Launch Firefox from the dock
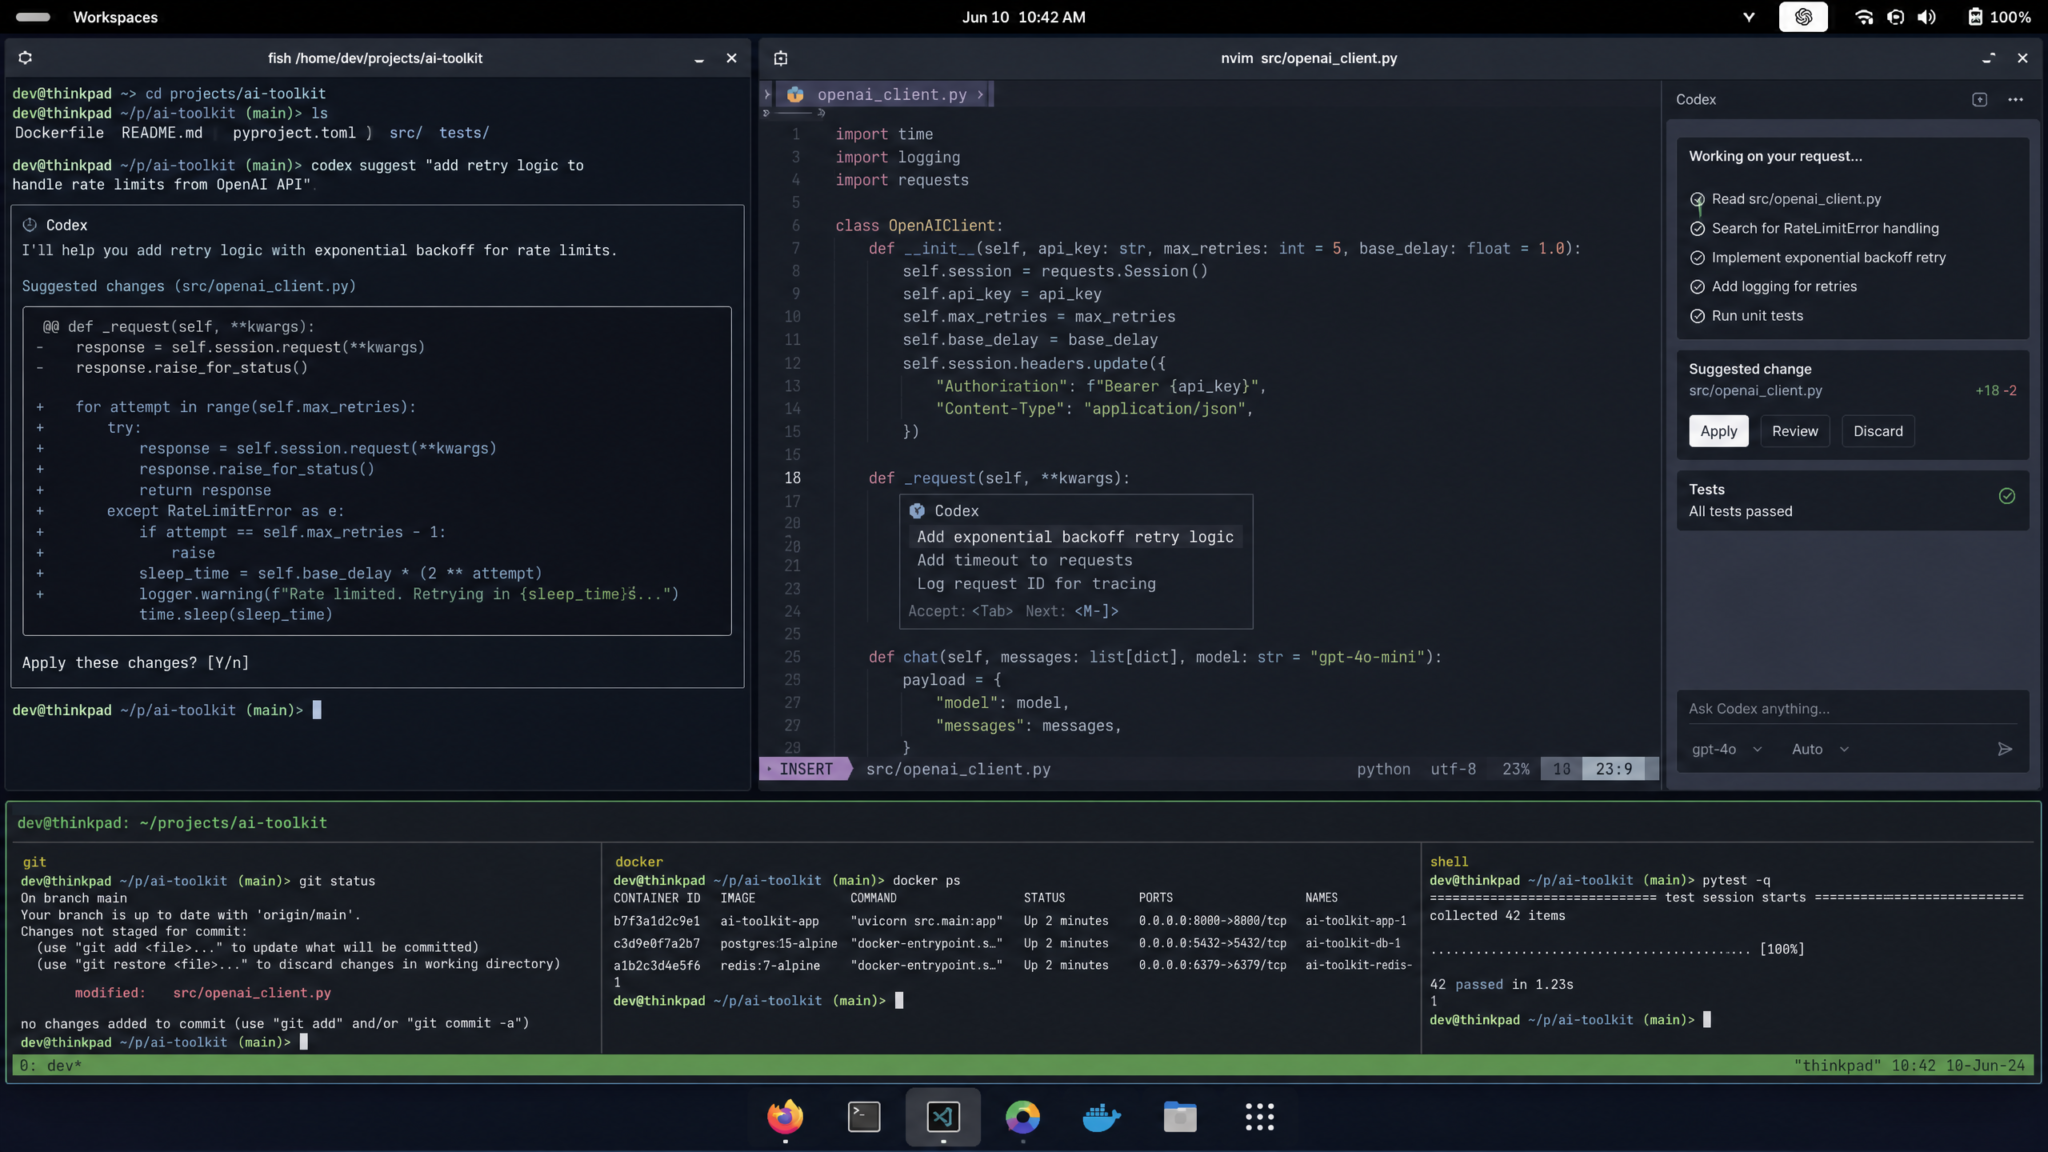This screenshot has width=2048, height=1152. click(x=784, y=1117)
